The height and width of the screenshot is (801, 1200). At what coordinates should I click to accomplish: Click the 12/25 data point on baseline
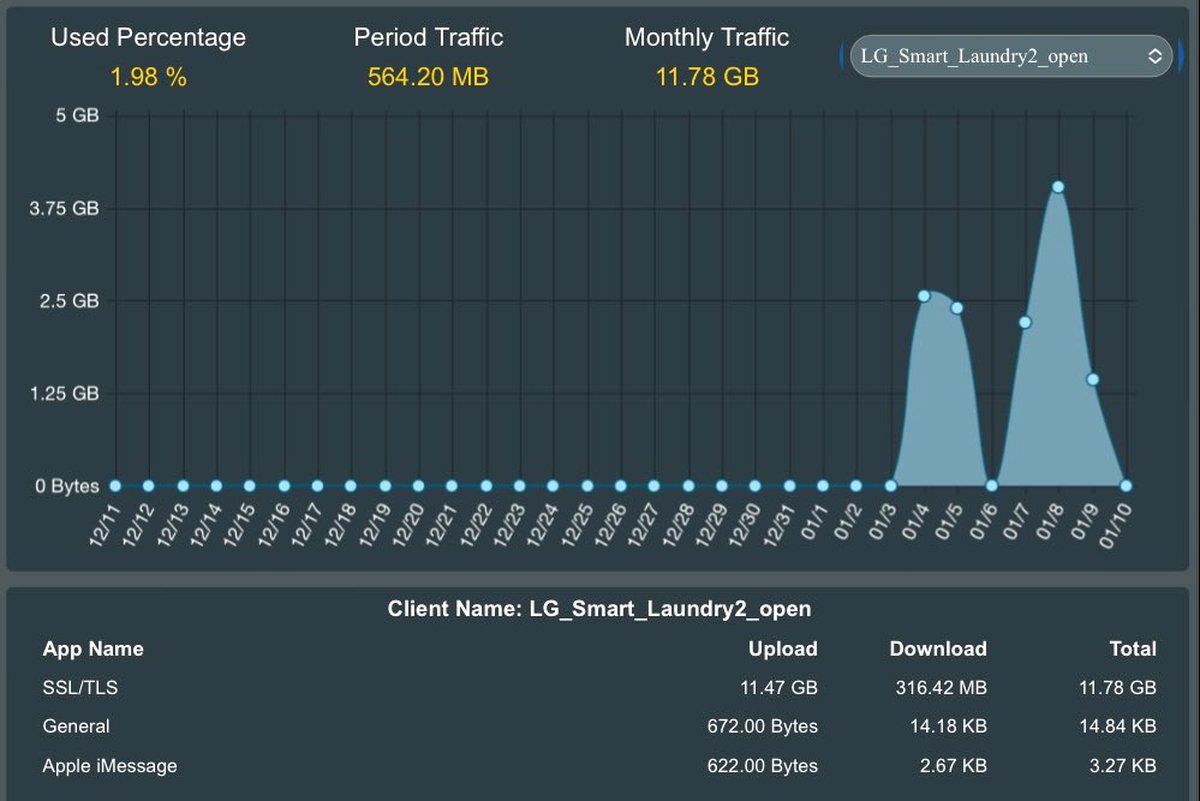[586, 486]
